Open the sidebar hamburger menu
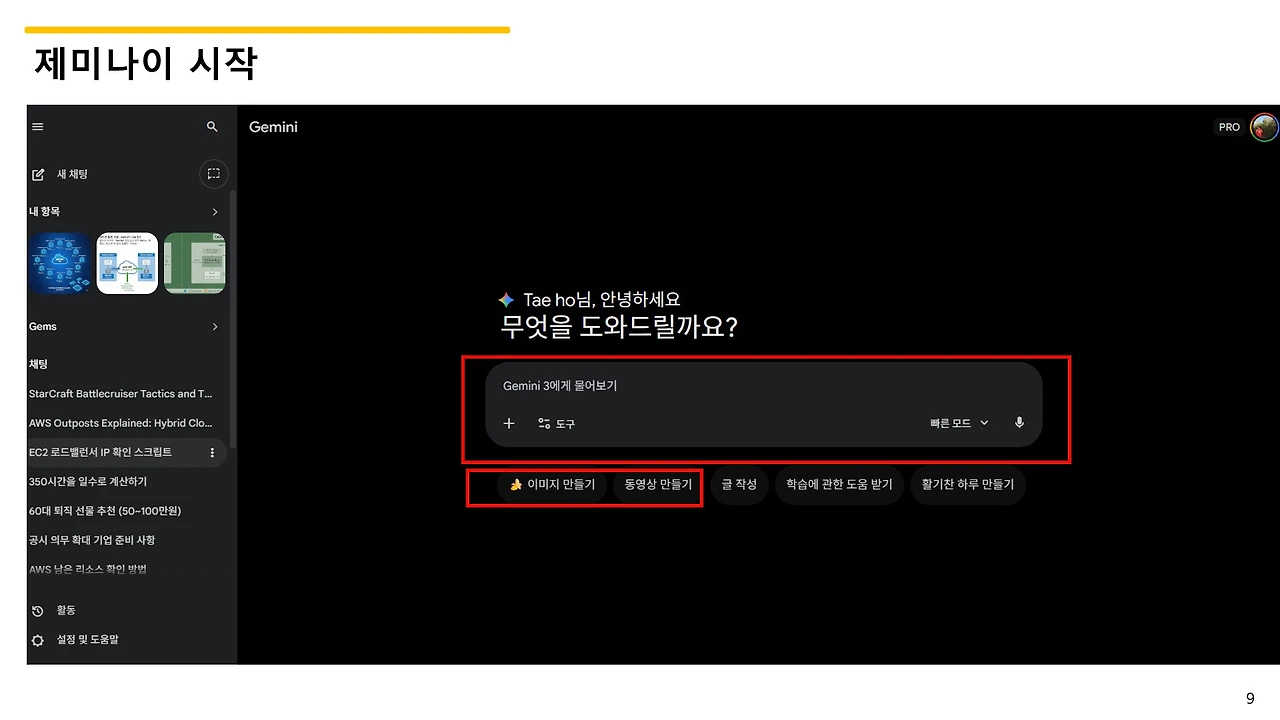 click(37, 126)
